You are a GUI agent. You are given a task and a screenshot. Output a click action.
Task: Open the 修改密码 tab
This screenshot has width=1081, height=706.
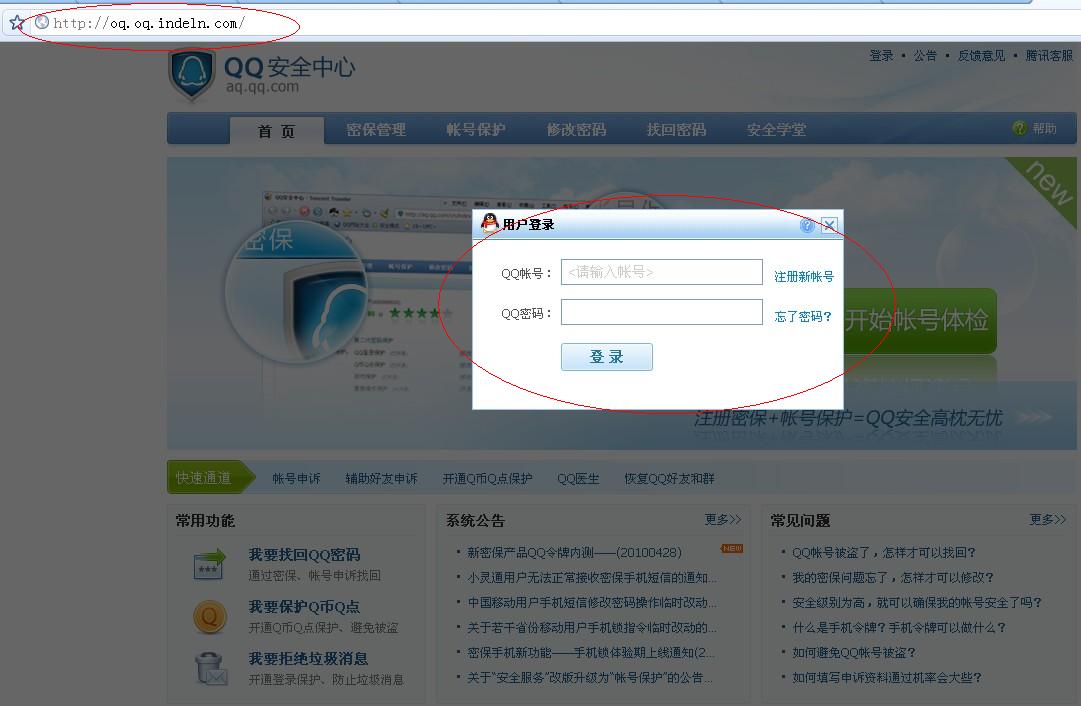576,130
